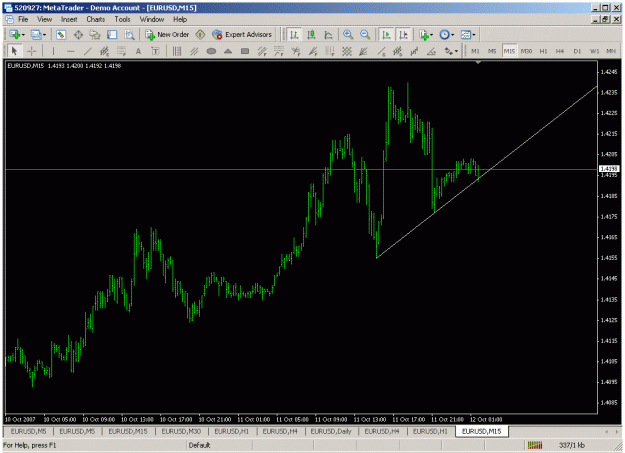This screenshot has width=625, height=453.
Task: Set timeframe to MN
Action: (x=611, y=51)
